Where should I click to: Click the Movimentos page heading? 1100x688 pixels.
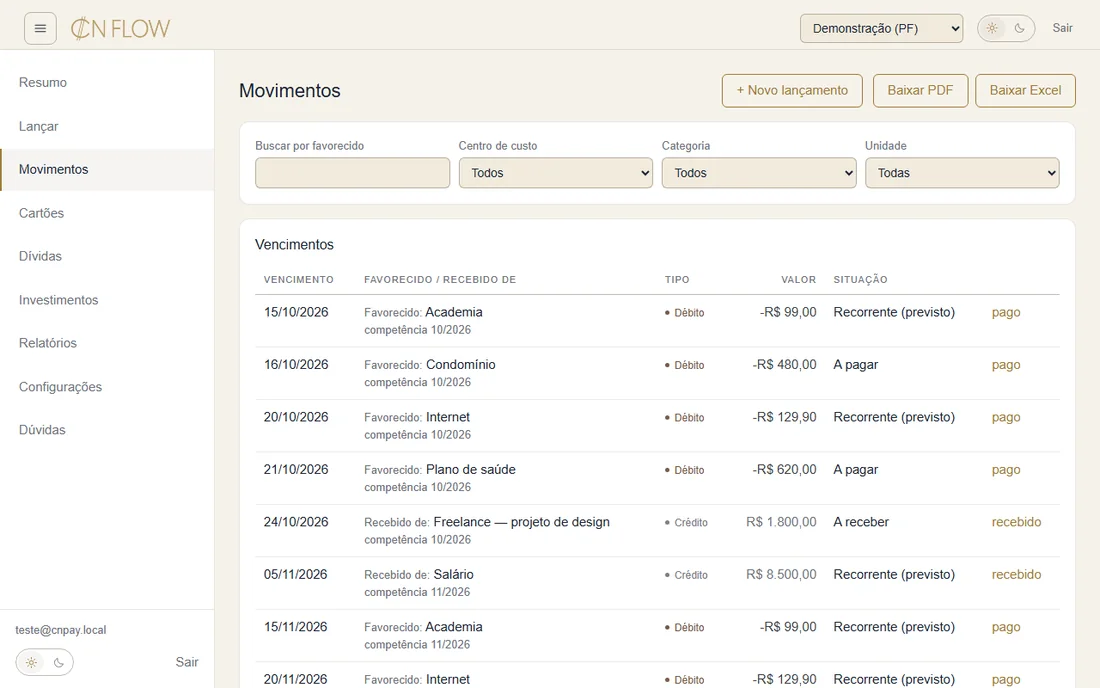point(290,90)
